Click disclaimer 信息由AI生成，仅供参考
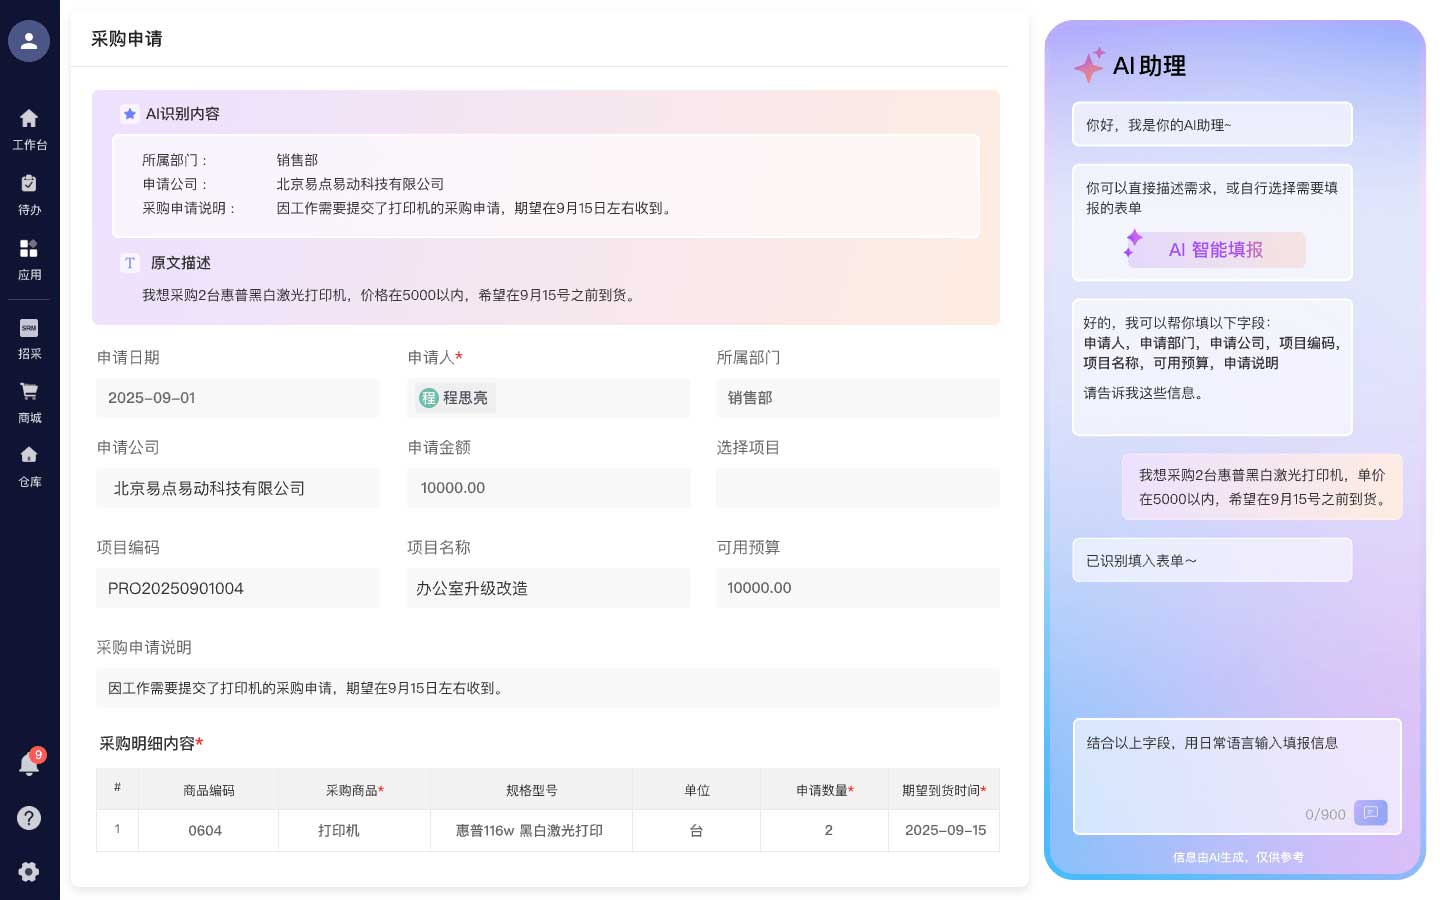Viewport: 1440px width, 900px height. click(1238, 857)
